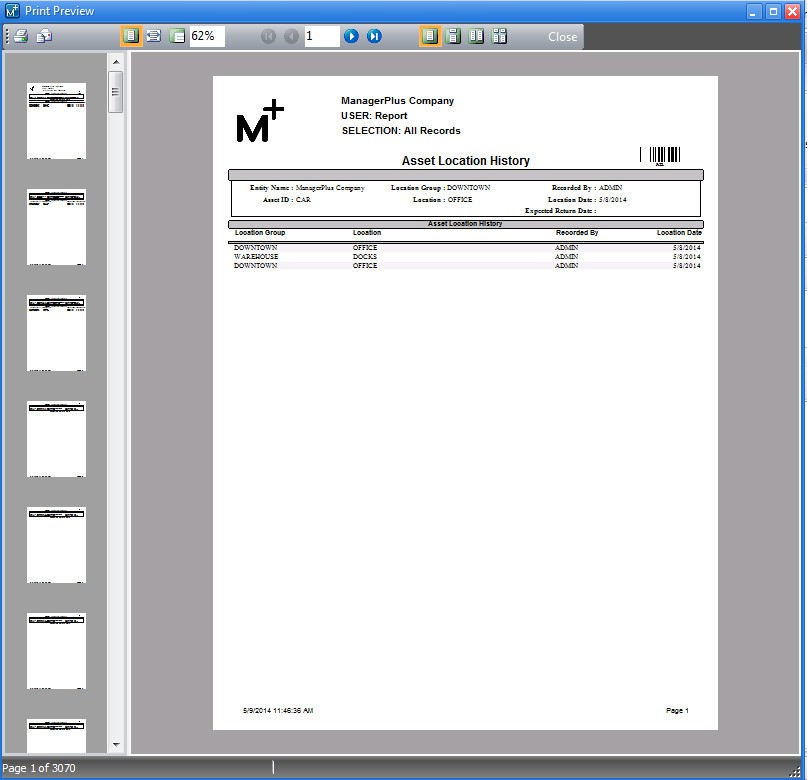Open the first page thumbnail
This screenshot has height=780, width=808.
pyautogui.click(x=56, y=120)
